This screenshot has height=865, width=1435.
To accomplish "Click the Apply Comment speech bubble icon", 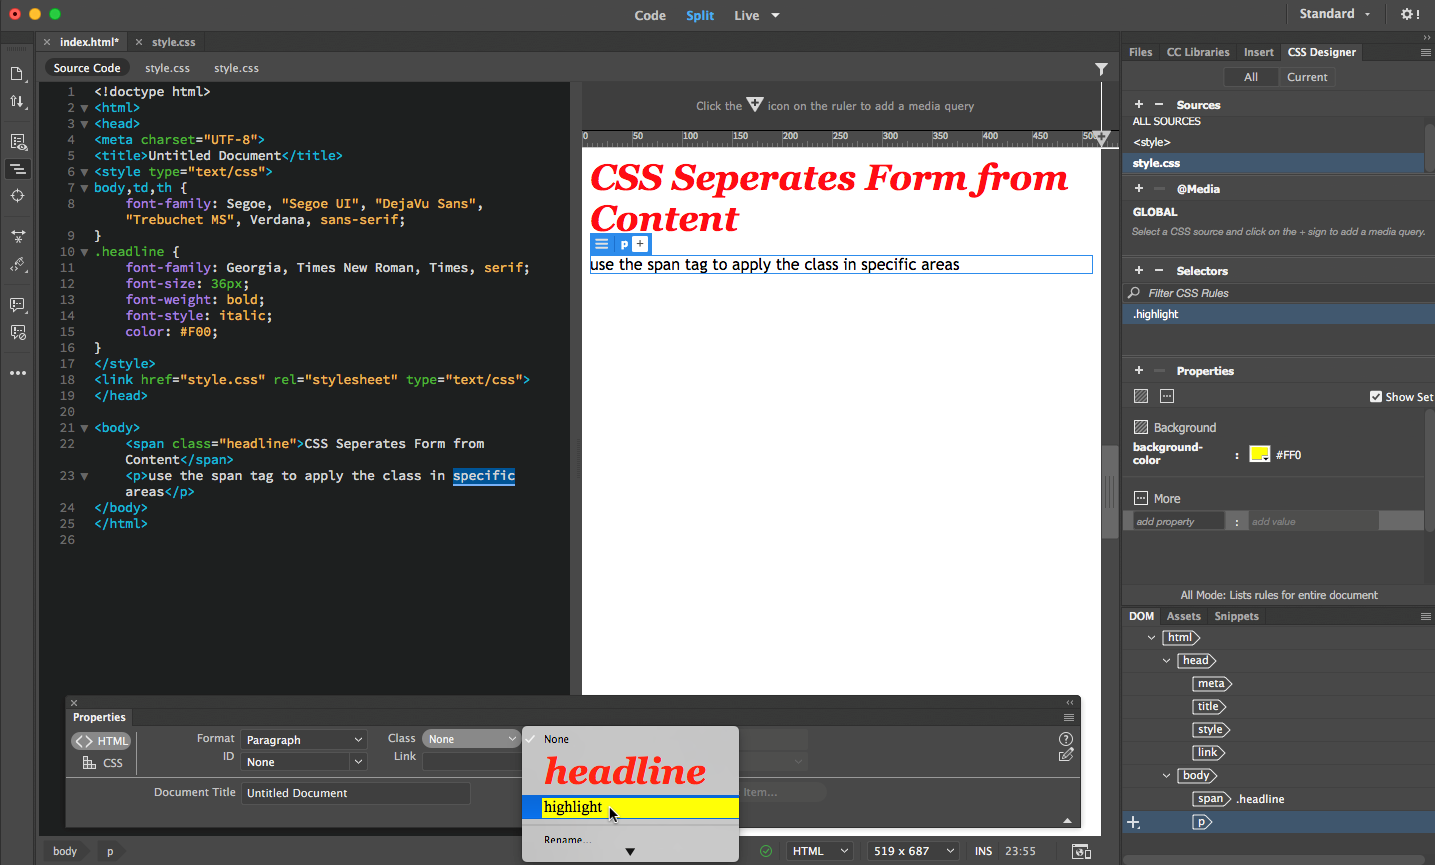I will (x=17, y=305).
